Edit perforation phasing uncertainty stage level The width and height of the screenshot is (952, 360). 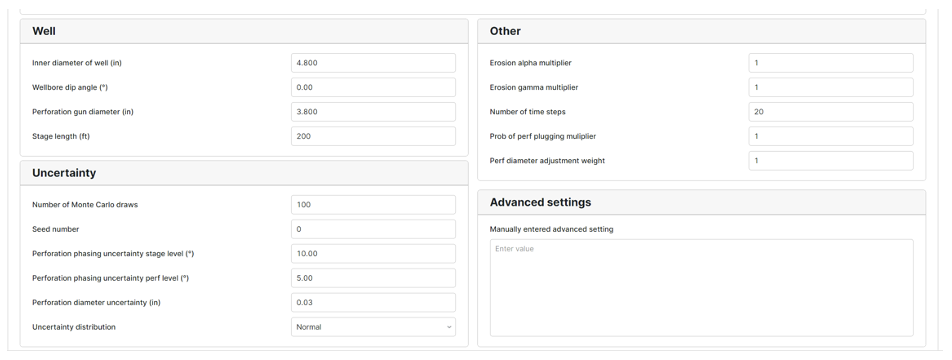click(373, 254)
